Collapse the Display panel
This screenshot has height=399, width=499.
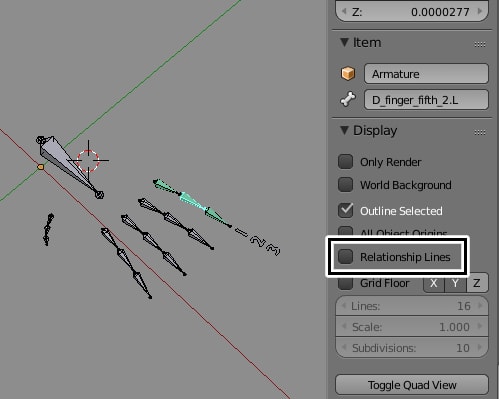pos(344,130)
